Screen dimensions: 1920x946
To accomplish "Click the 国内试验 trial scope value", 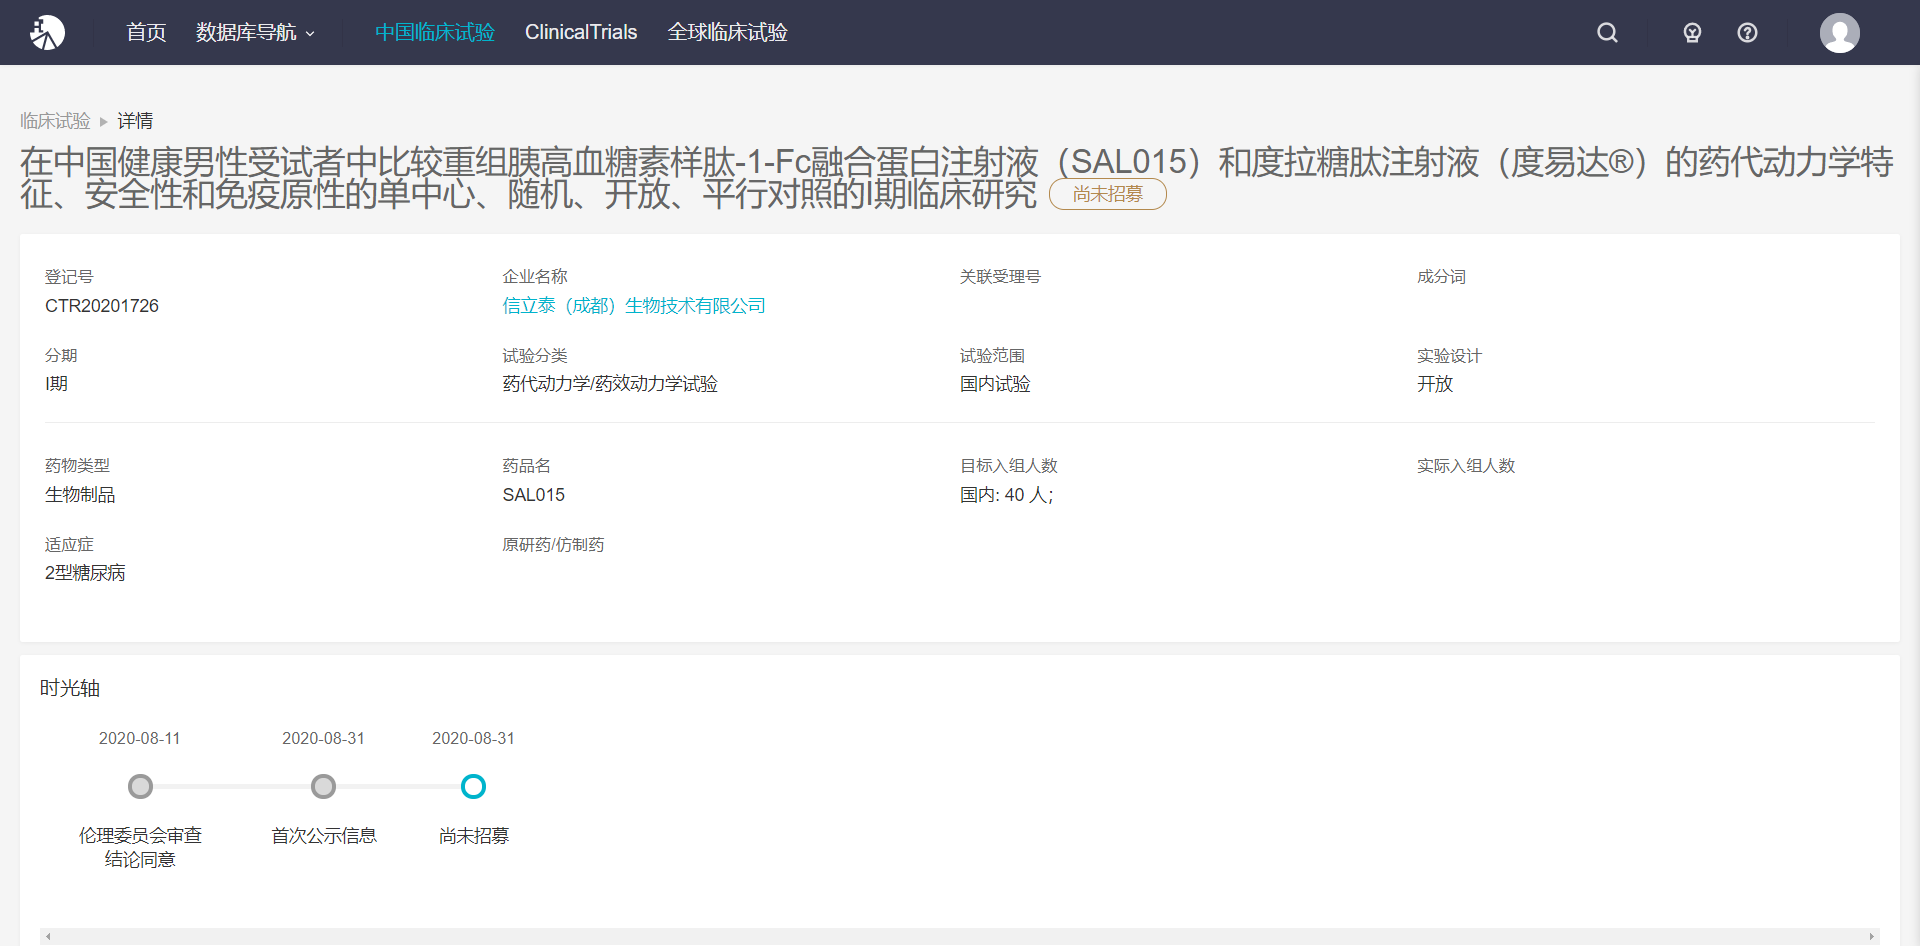I will pyautogui.click(x=995, y=384).
